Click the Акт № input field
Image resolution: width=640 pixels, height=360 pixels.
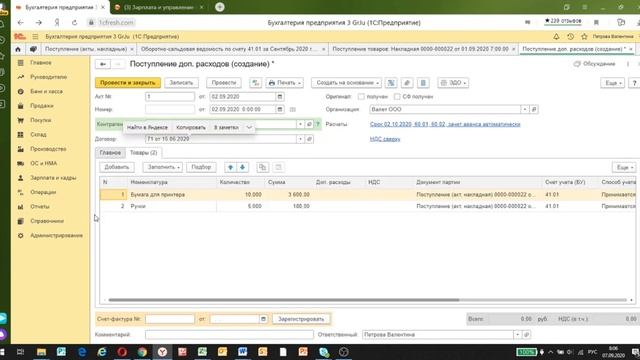(x=170, y=97)
